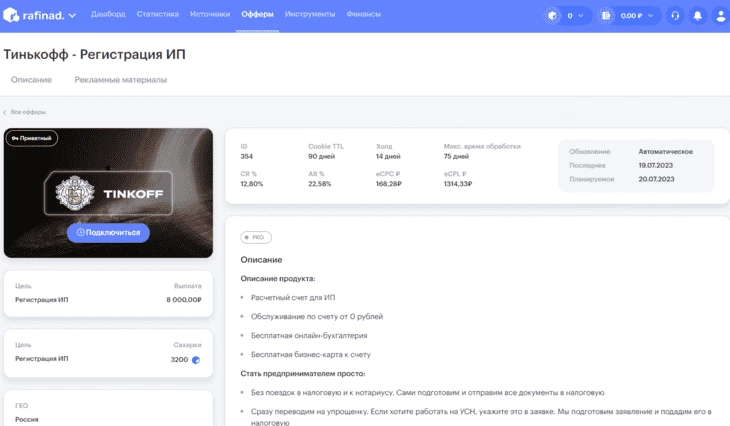Viewport: 730px width, 426px height.
Task: Click the sugar reward value 3200
Action: (x=179, y=360)
